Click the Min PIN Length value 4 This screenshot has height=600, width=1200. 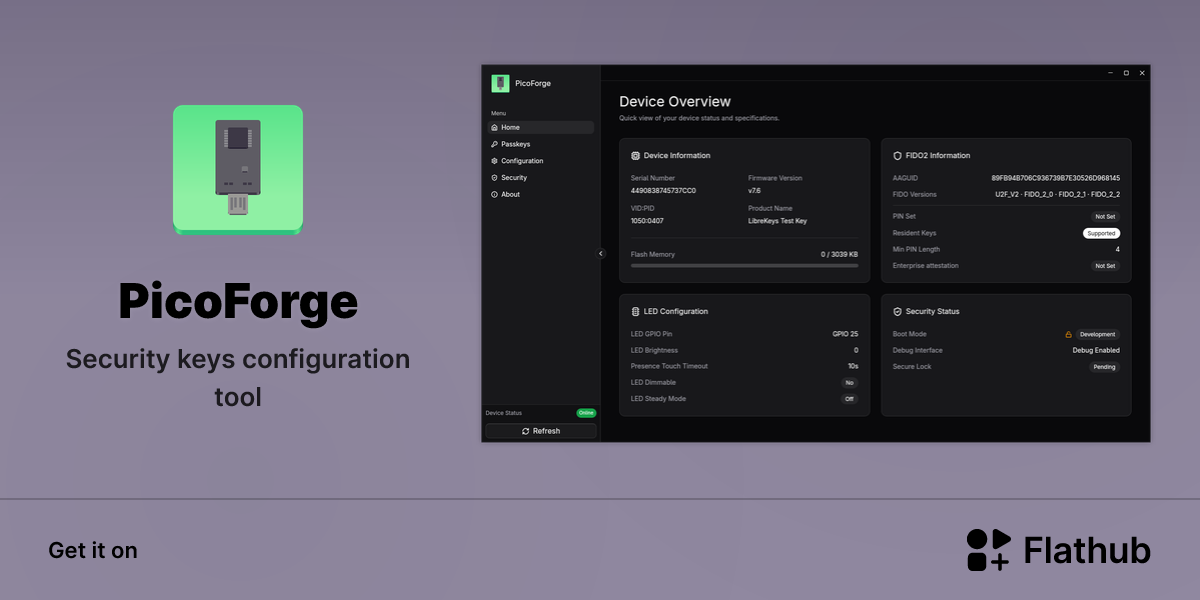[1118, 249]
